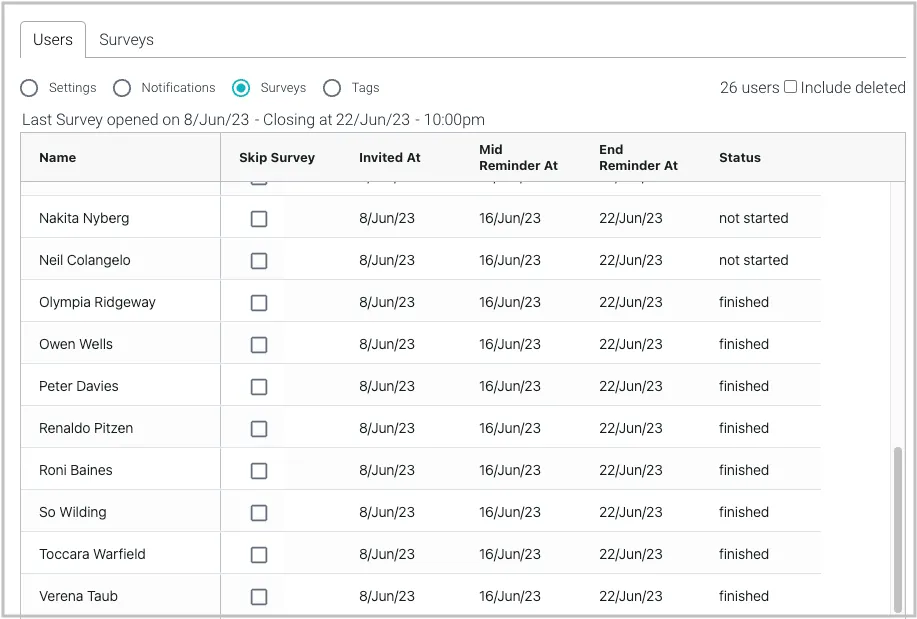Click So Wilding's Mid Reminder date
The image size is (917, 619).
point(510,513)
